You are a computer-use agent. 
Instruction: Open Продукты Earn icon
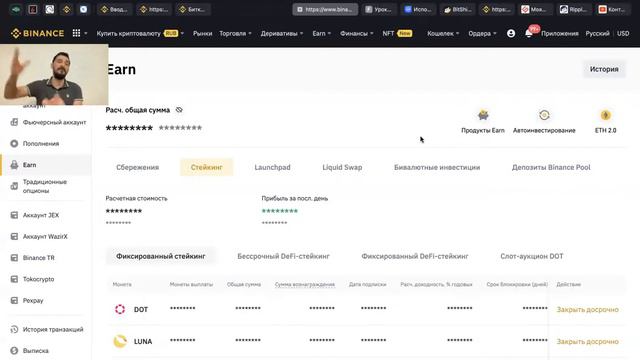click(x=483, y=115)
